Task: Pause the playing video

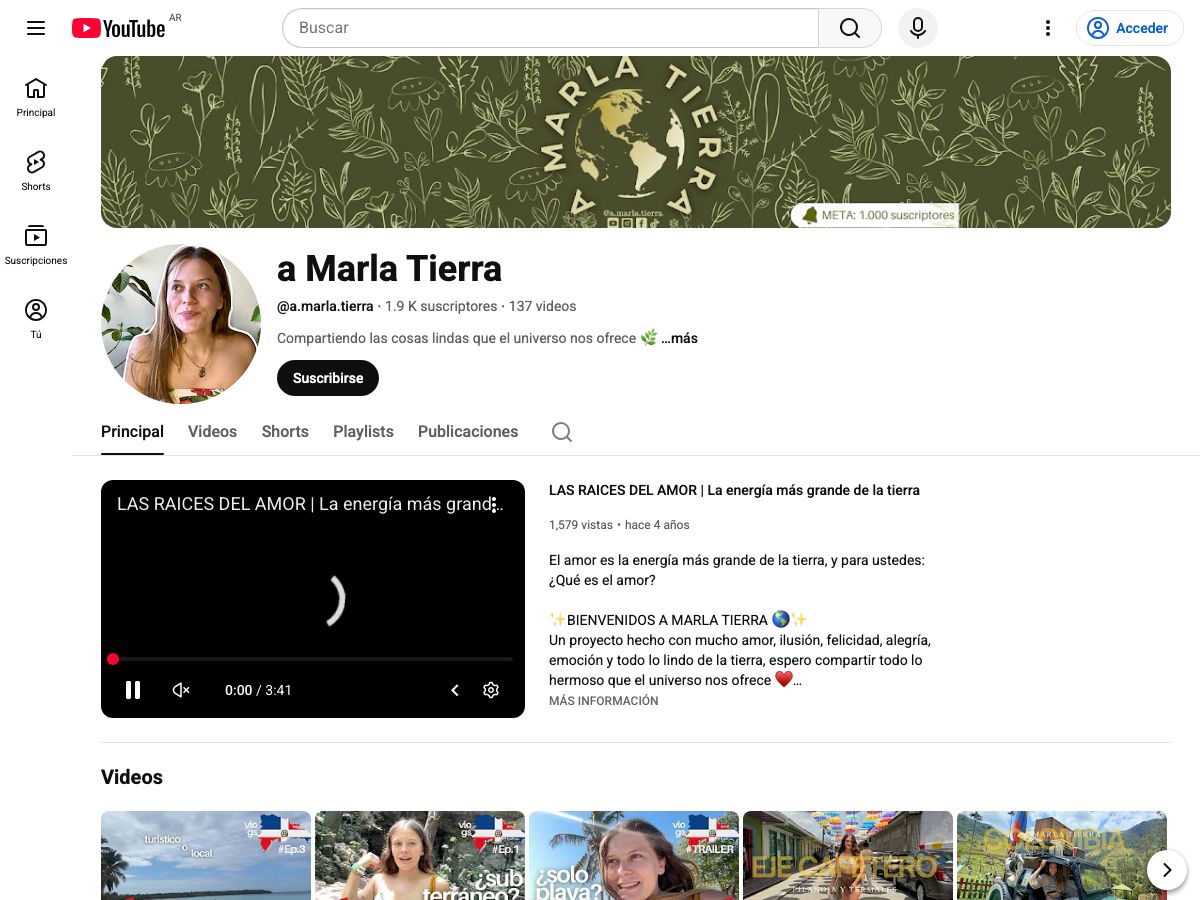Action: point(133,690)
